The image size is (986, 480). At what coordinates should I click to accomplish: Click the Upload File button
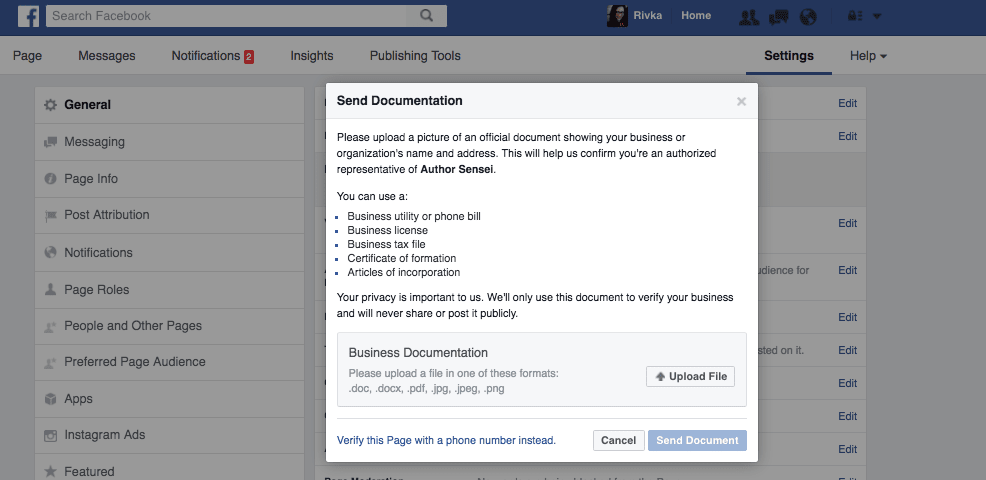pyautogui.click(x=690, y=376)
